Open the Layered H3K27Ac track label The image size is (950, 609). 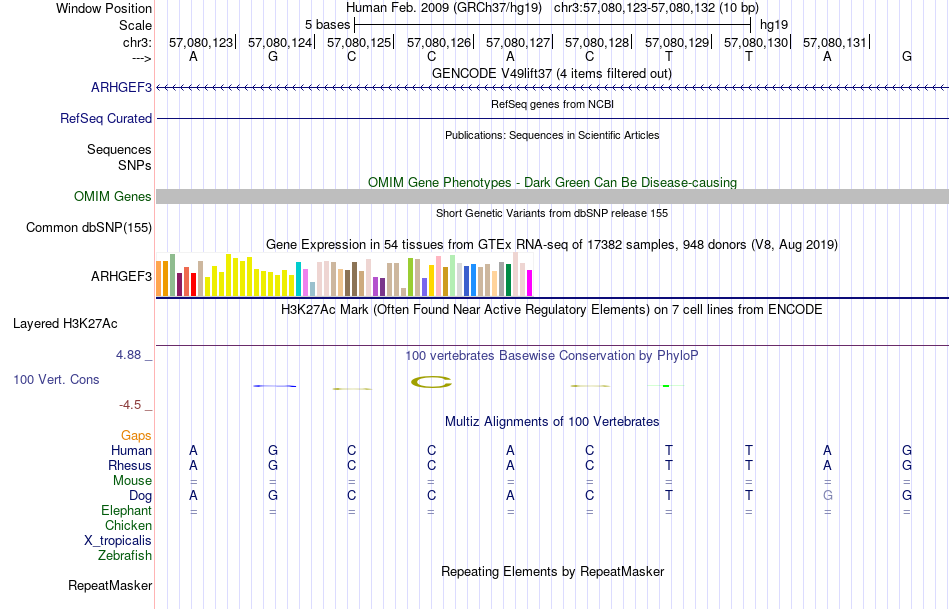(65, 324)
